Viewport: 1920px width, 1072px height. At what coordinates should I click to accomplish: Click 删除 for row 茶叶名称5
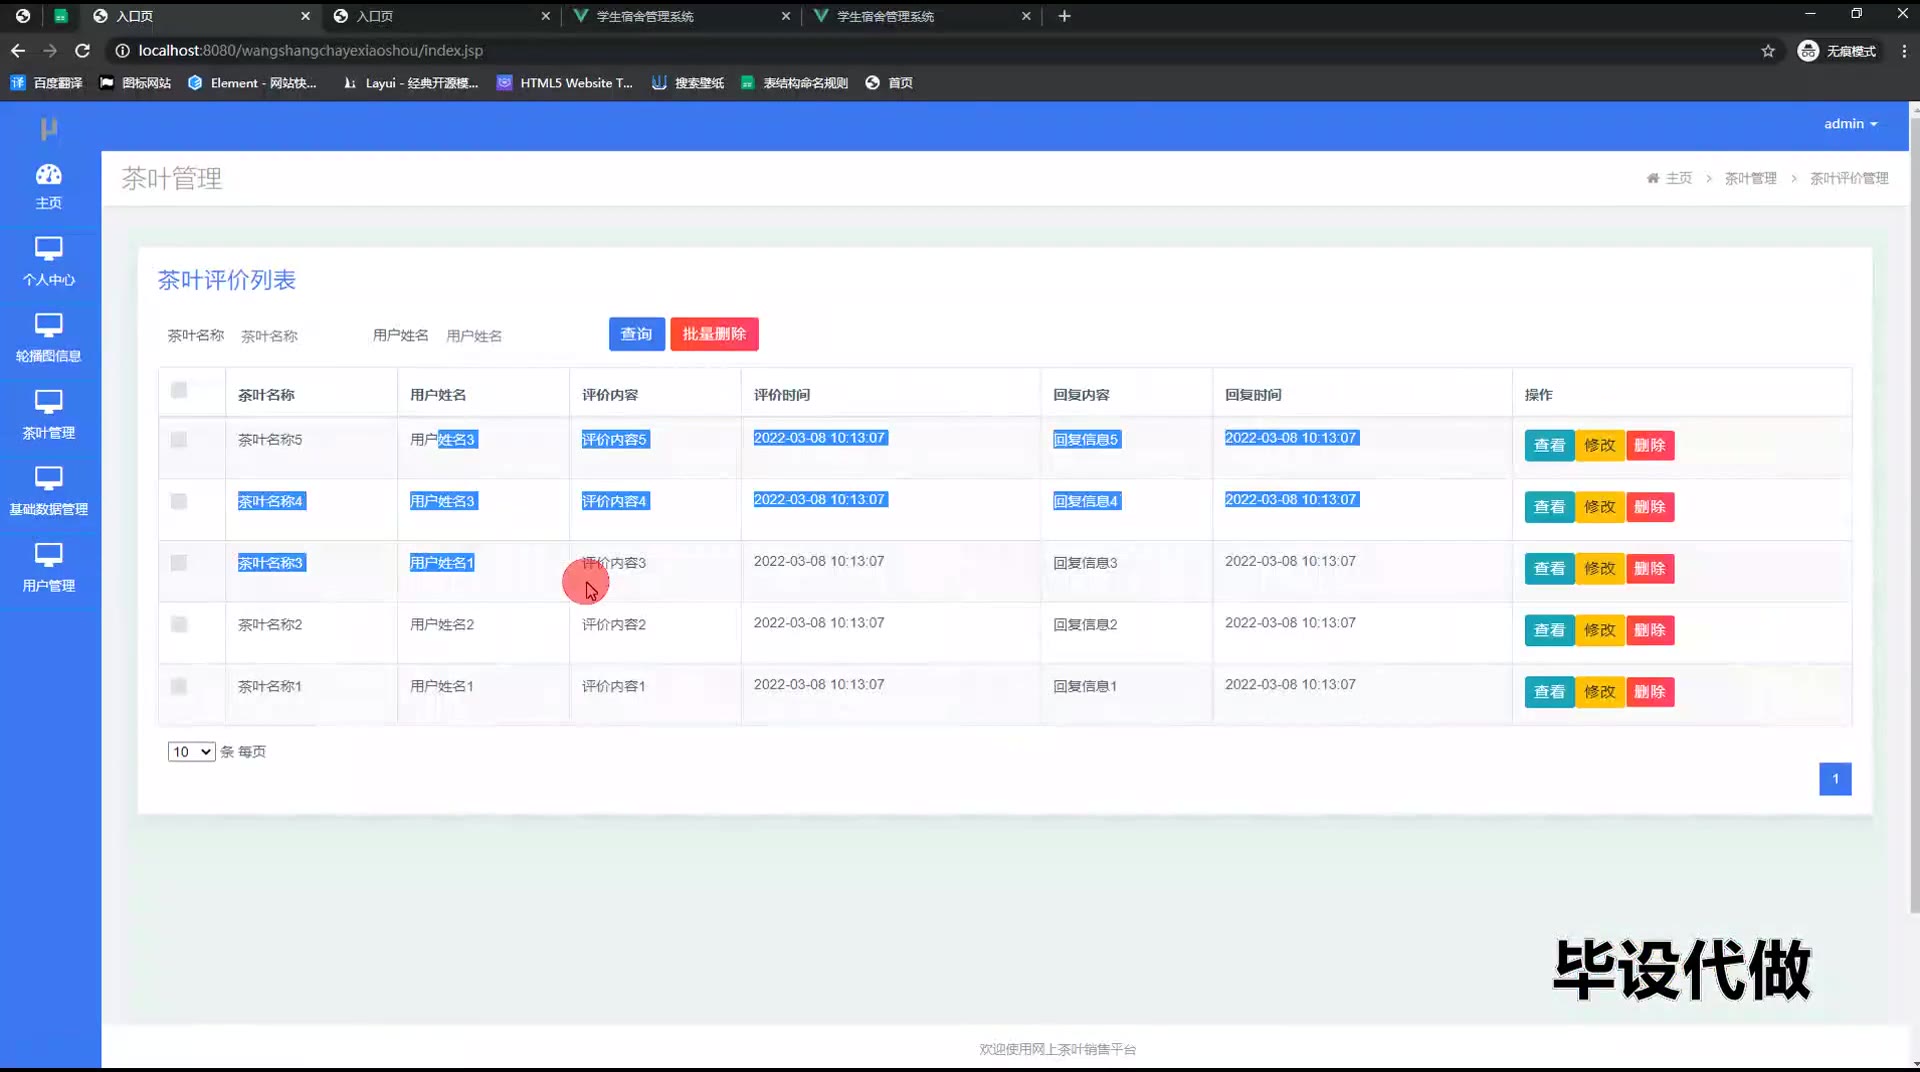coord(1650,445)
